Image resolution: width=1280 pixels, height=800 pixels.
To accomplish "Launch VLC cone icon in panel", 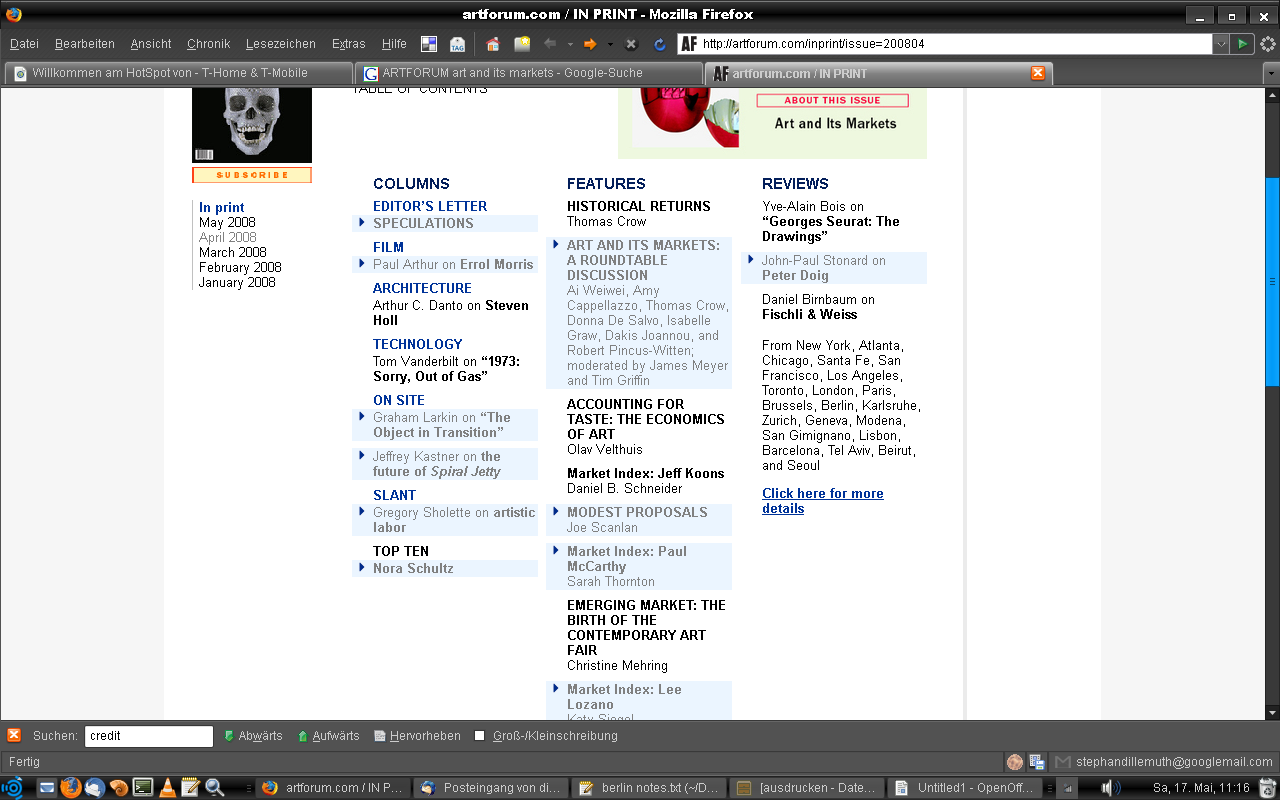I will click(167, 787).
